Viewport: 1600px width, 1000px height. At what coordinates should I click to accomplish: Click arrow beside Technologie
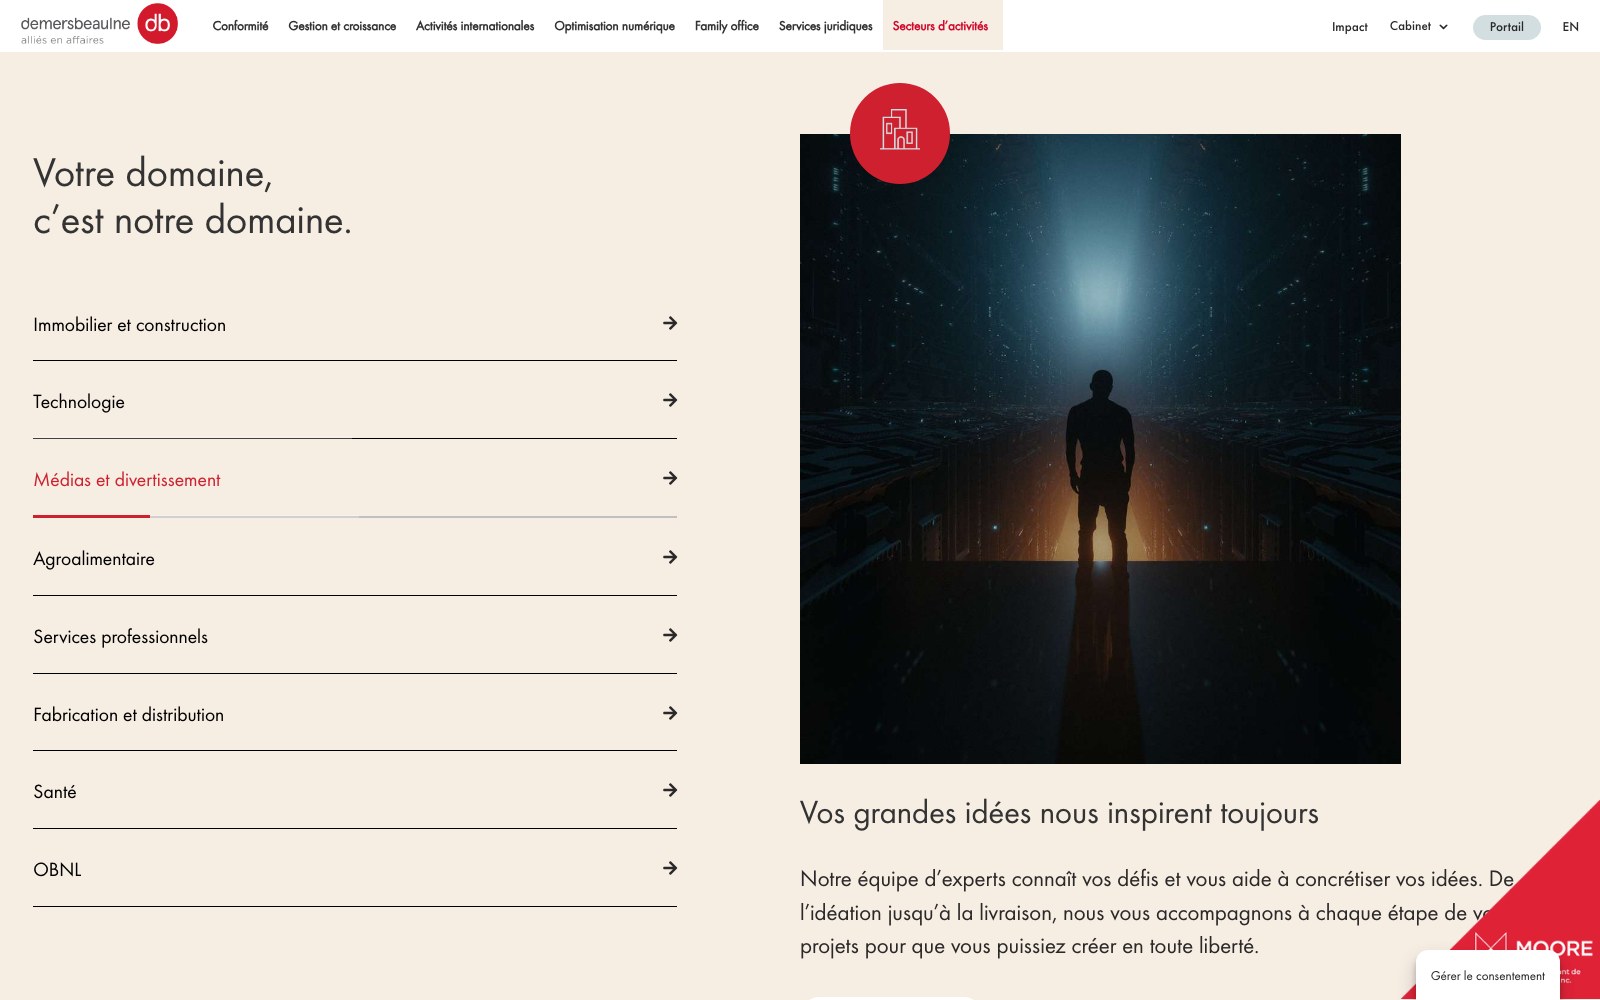point(670,400)
